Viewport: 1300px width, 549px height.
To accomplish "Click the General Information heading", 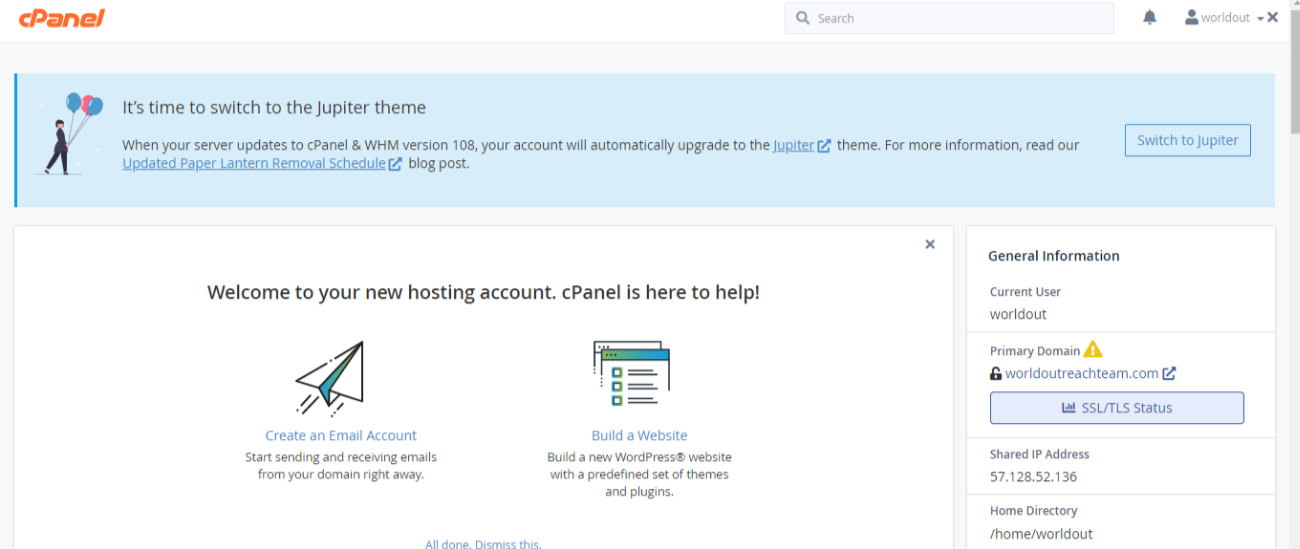I will [x=1054, y=256].
